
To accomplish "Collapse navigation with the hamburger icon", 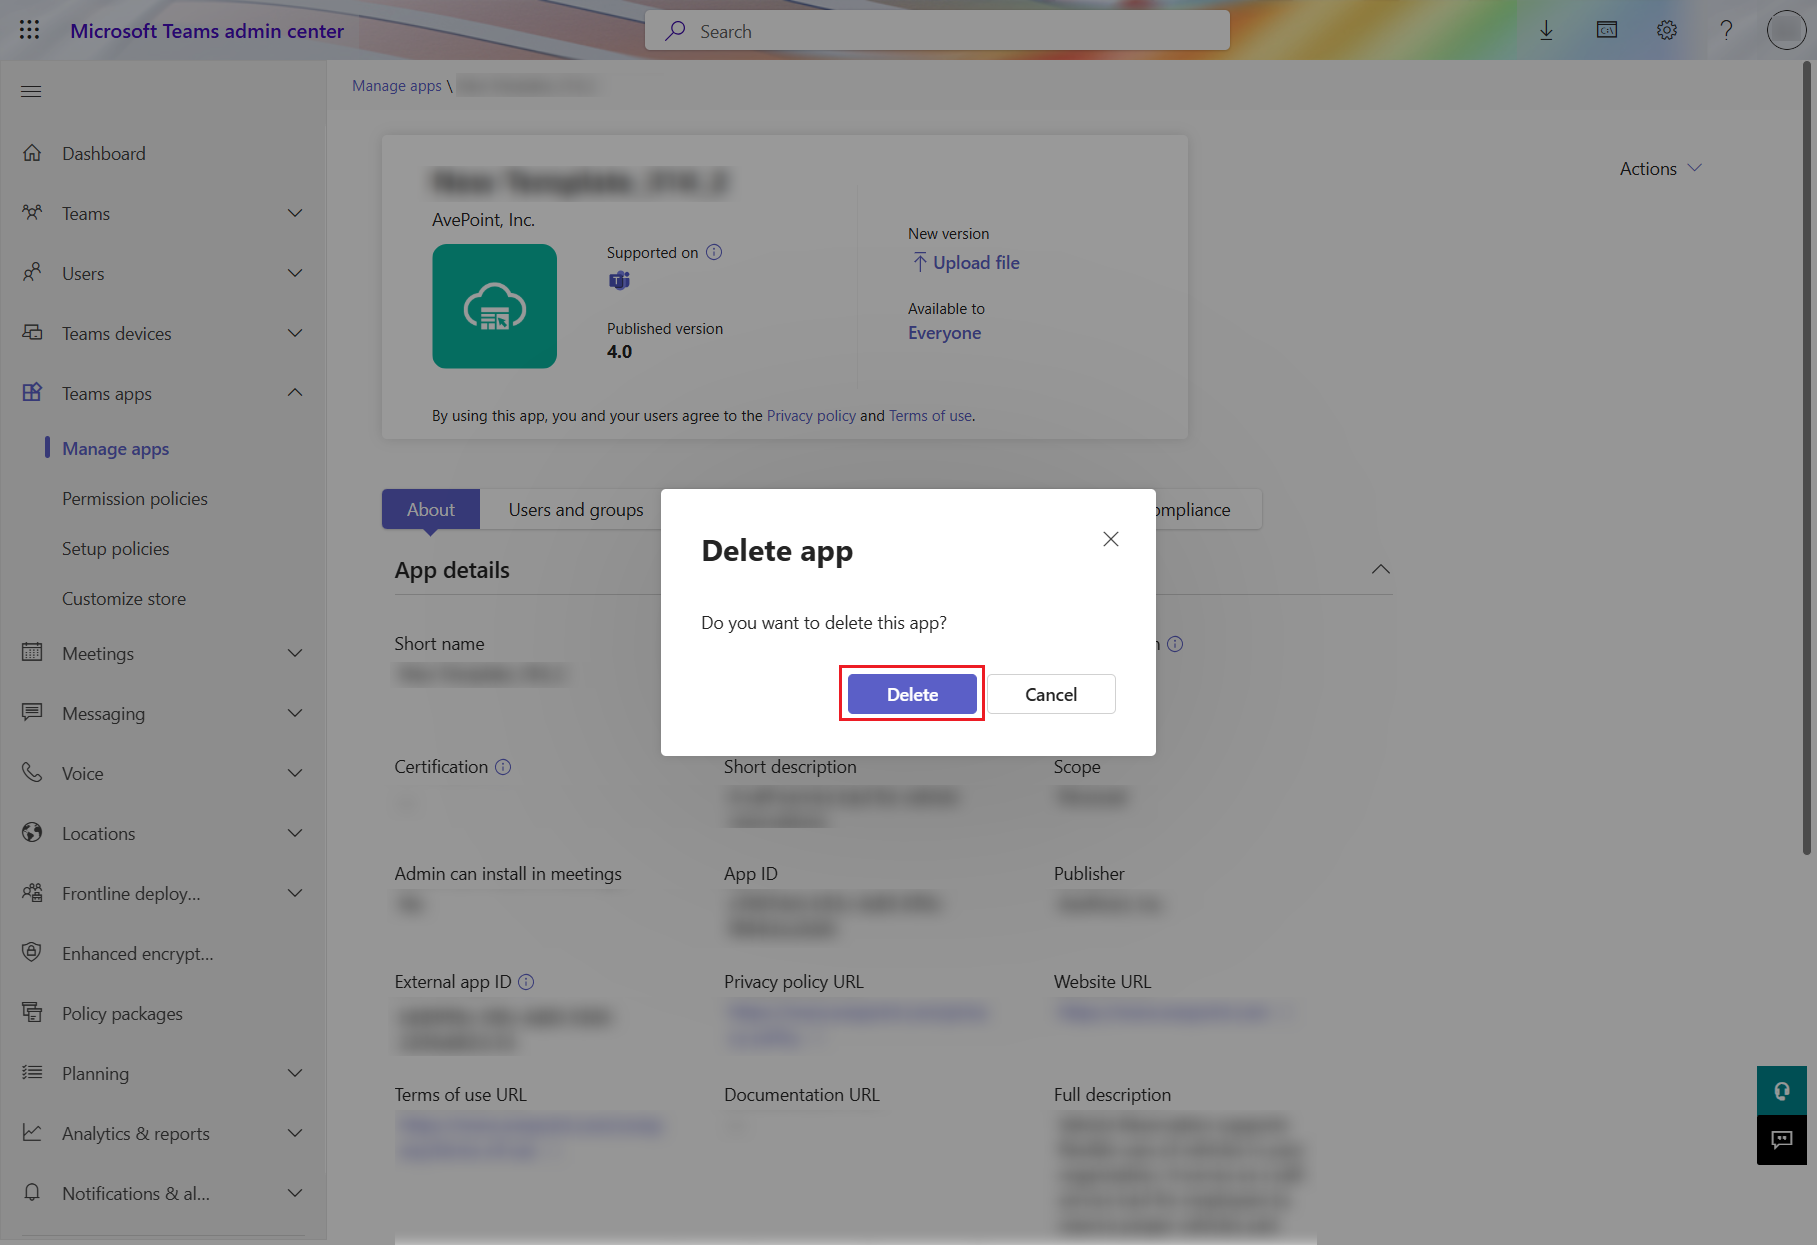I will tap(31, 92).
